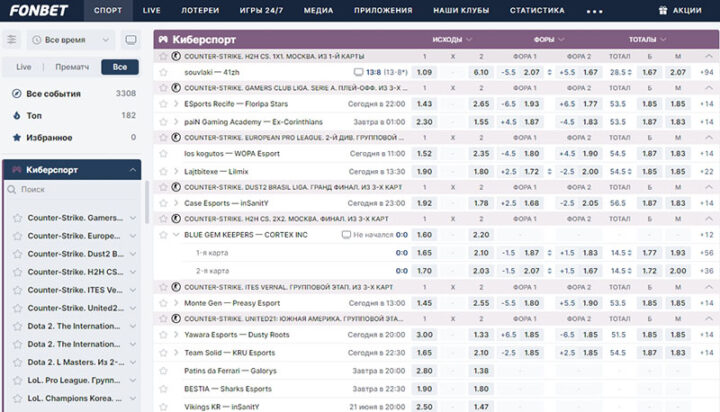
Task: Expand the ESports Recife — Floripa Stars match
Action: (x=176, y=104)
